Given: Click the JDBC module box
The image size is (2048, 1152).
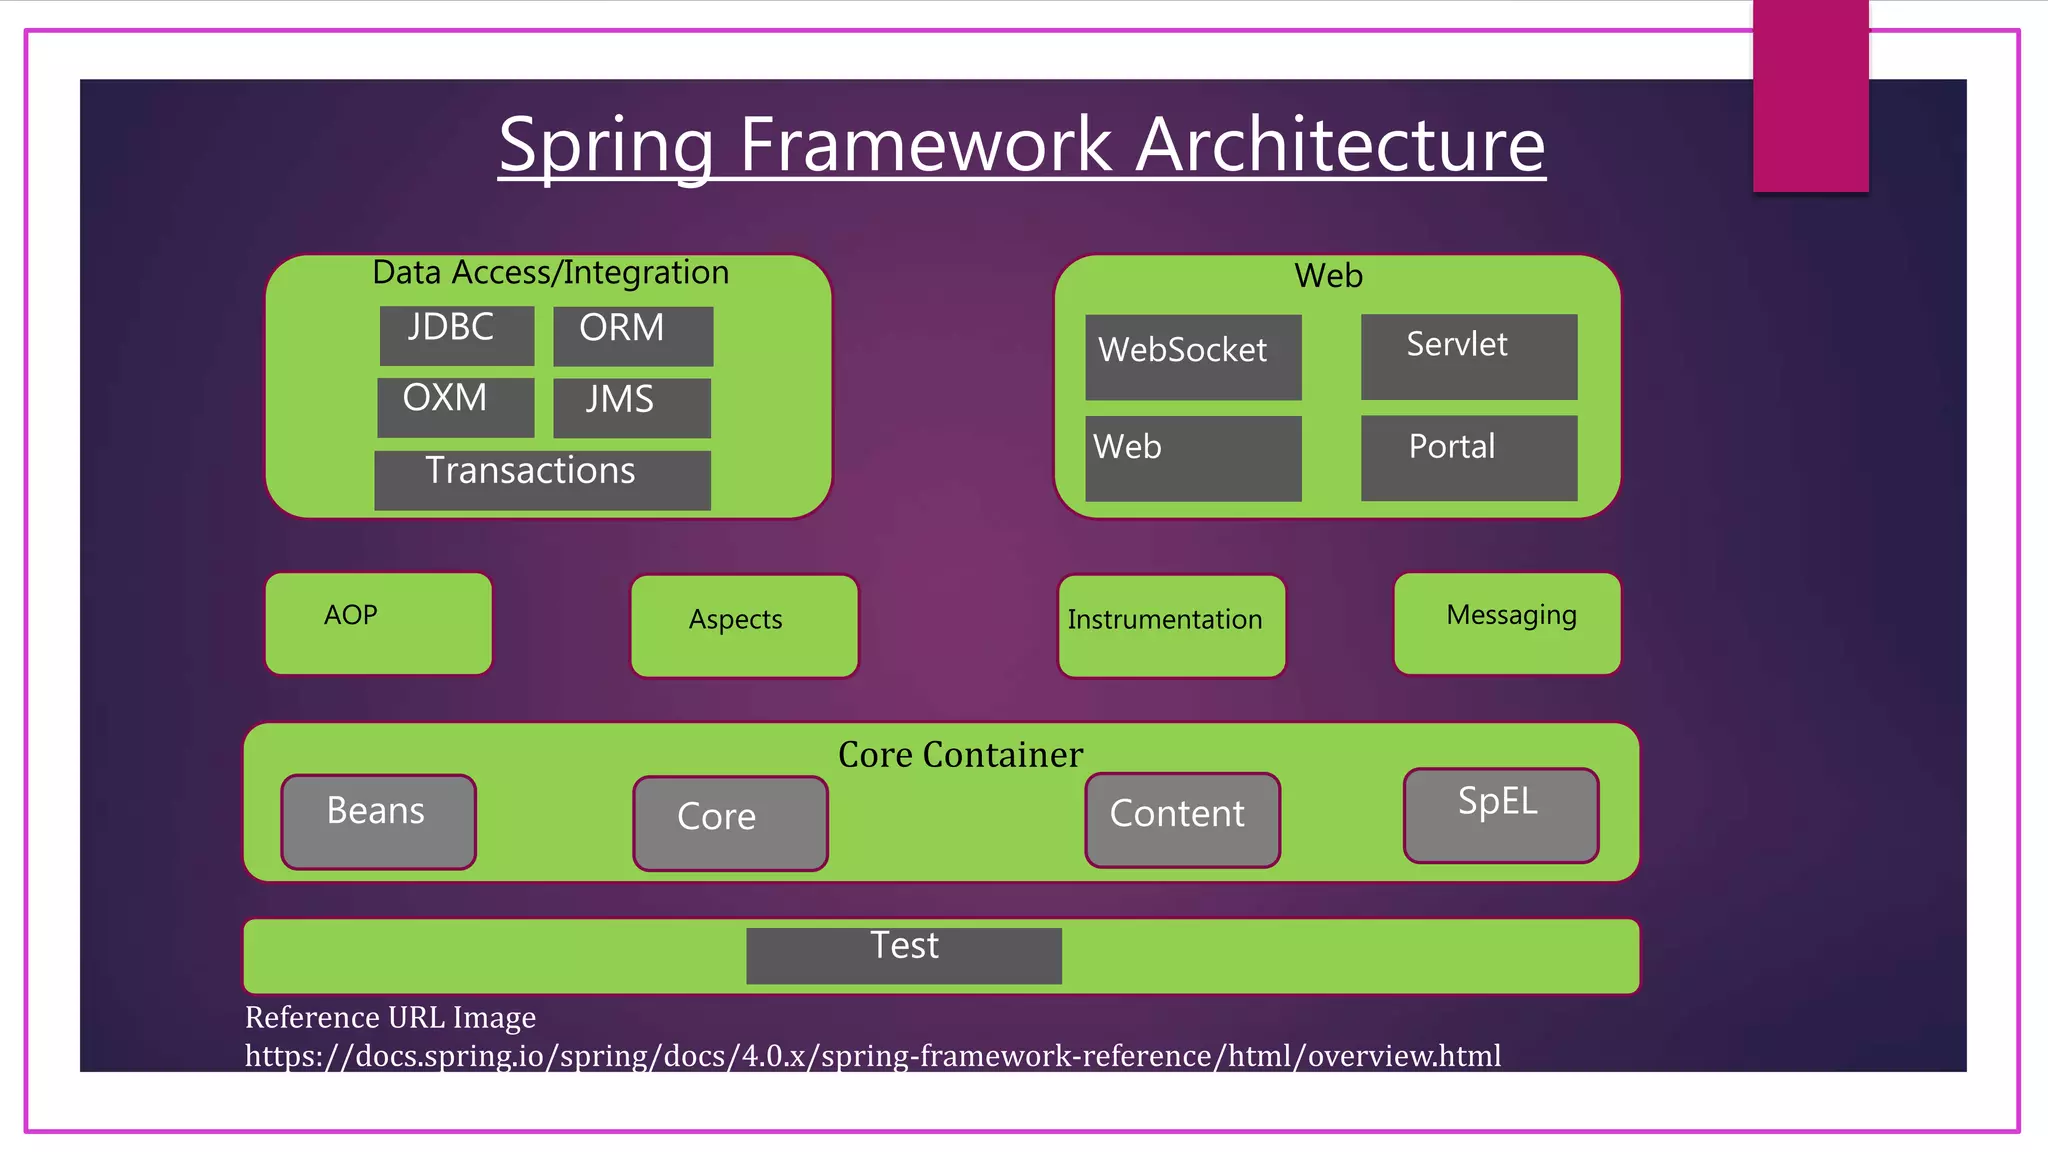Looking at the screenshot, I should 456,336.
